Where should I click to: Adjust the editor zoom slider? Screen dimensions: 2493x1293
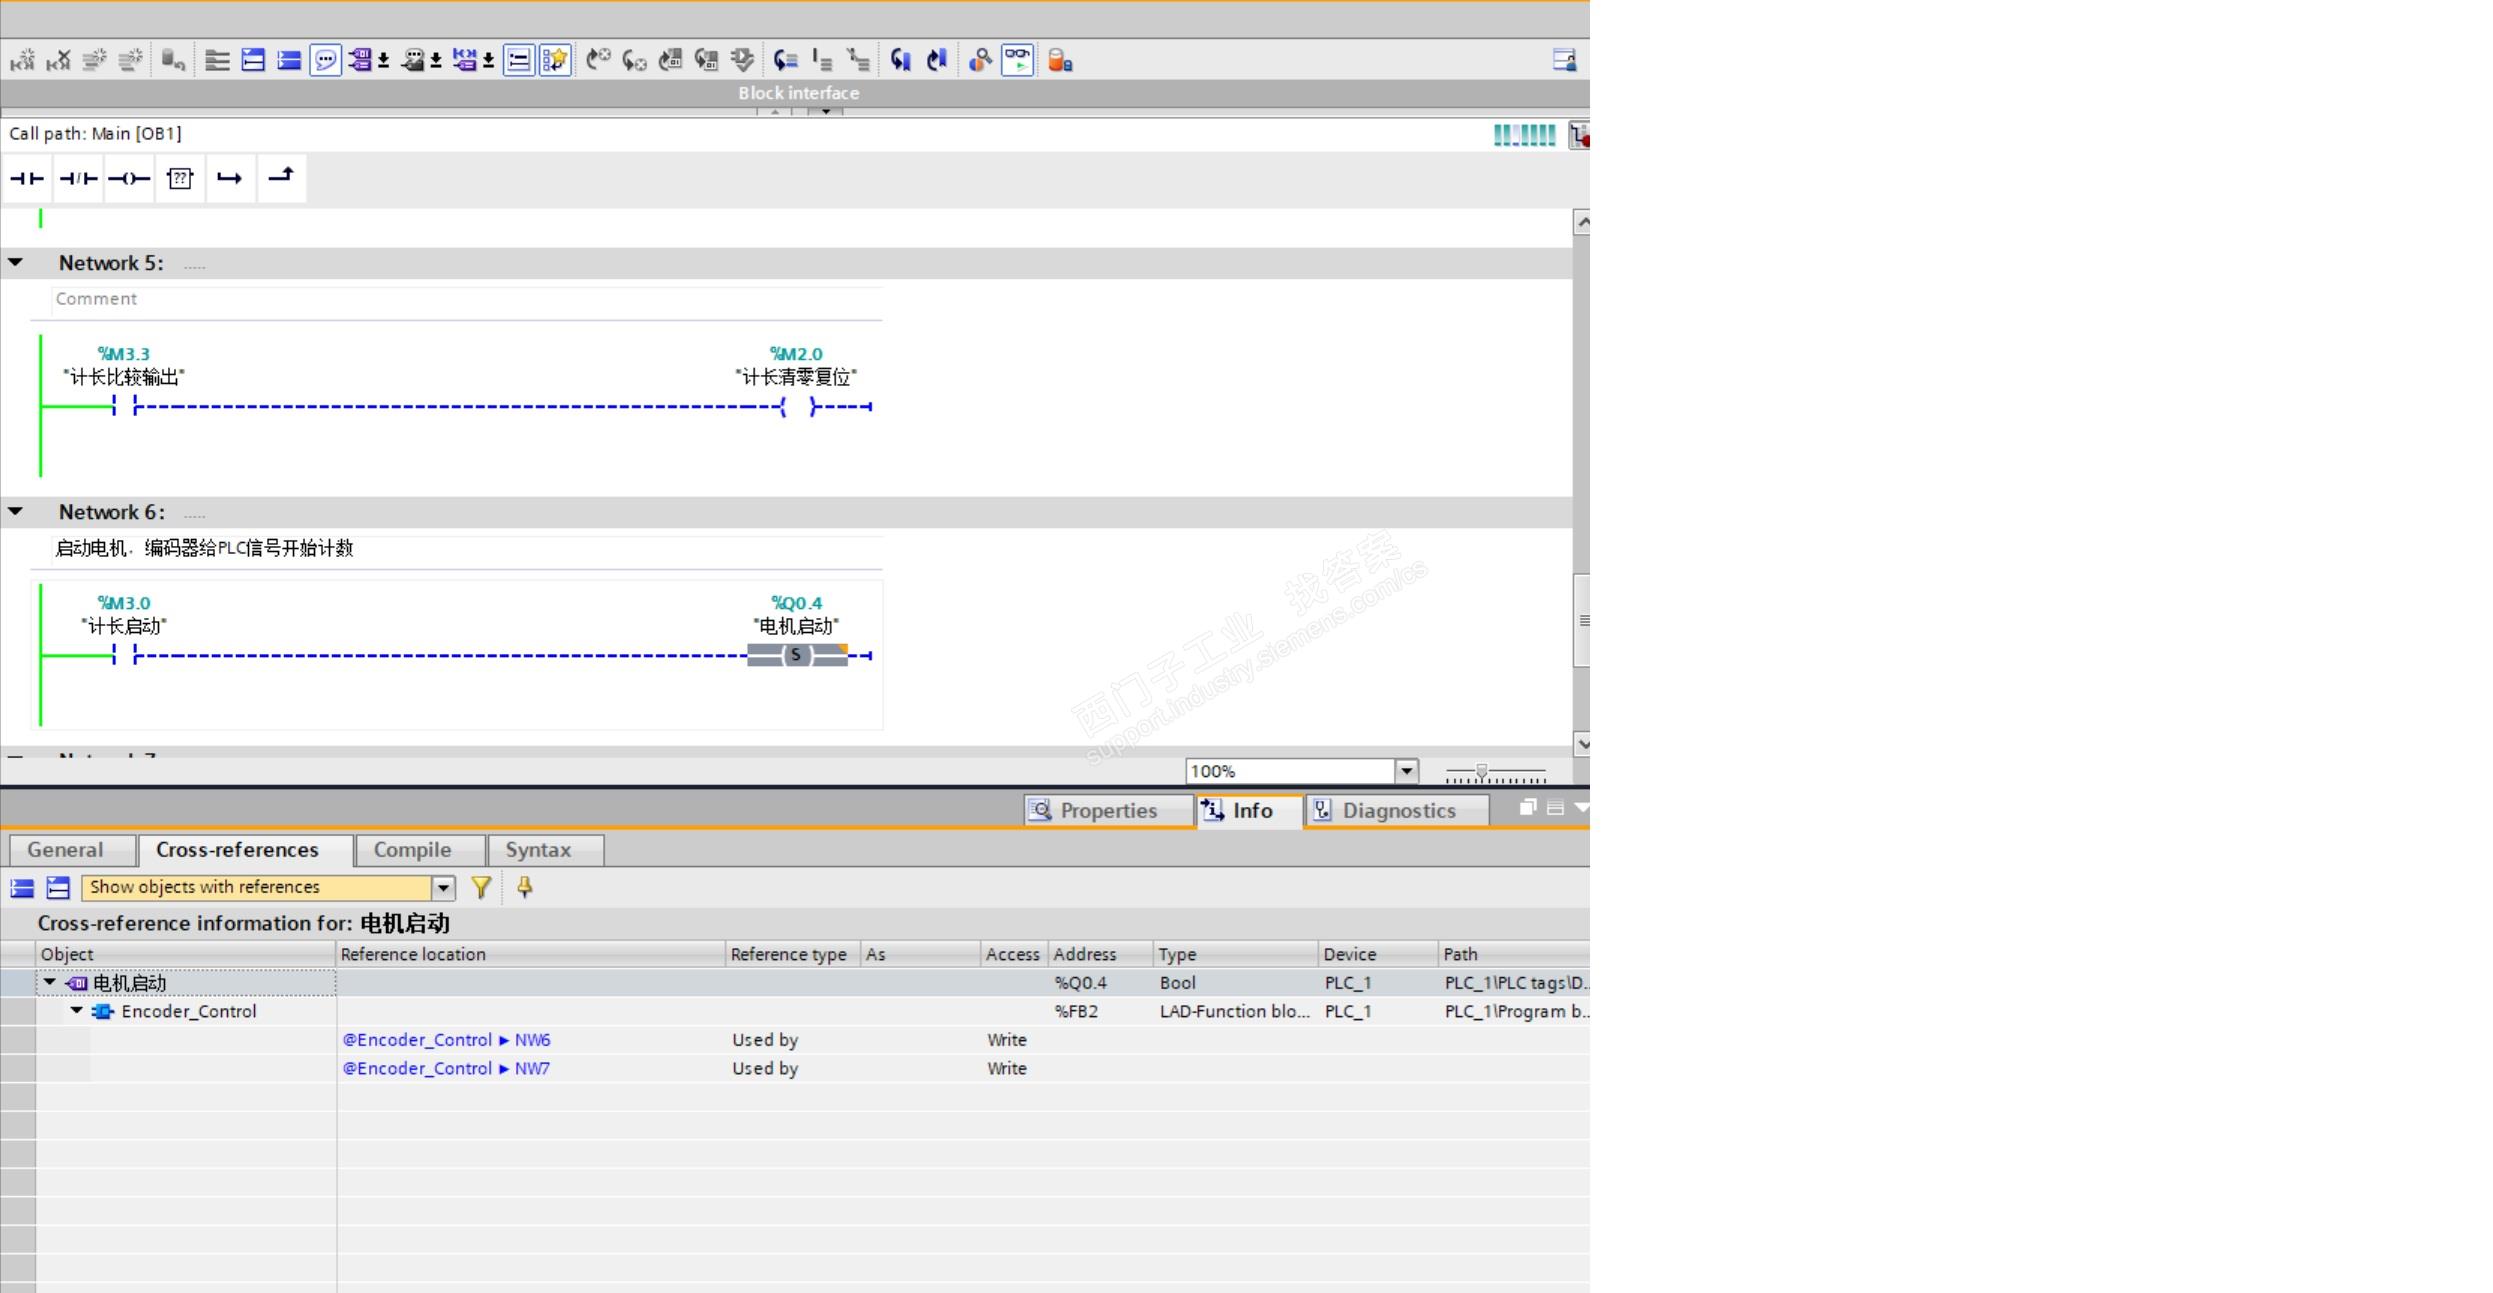[x=1482, y=773]
